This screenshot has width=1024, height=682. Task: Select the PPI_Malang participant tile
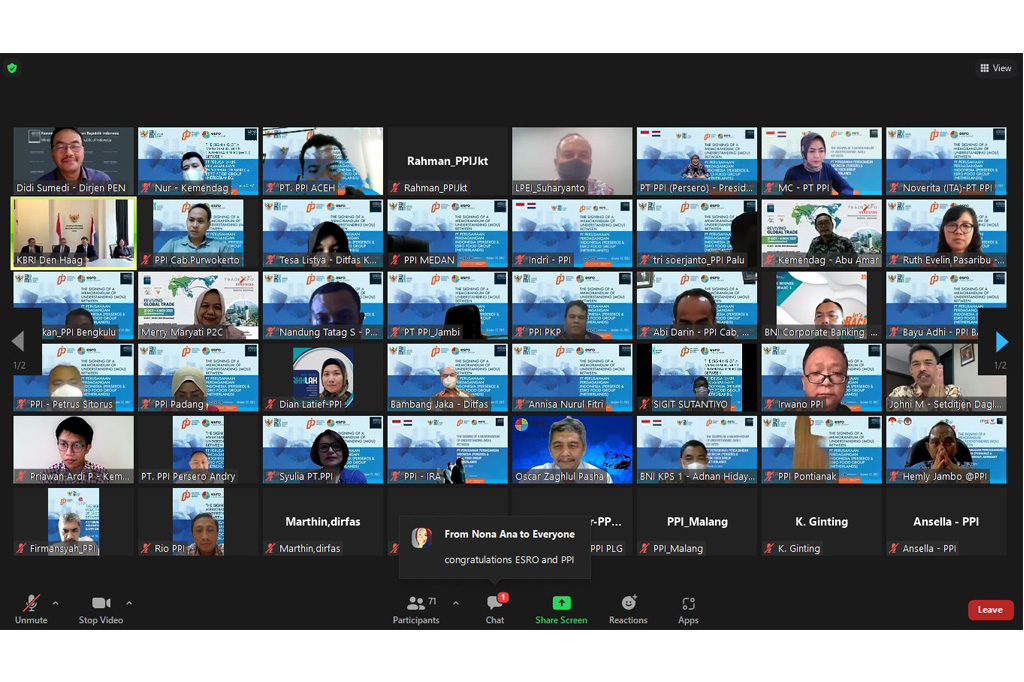click(697, 522)
